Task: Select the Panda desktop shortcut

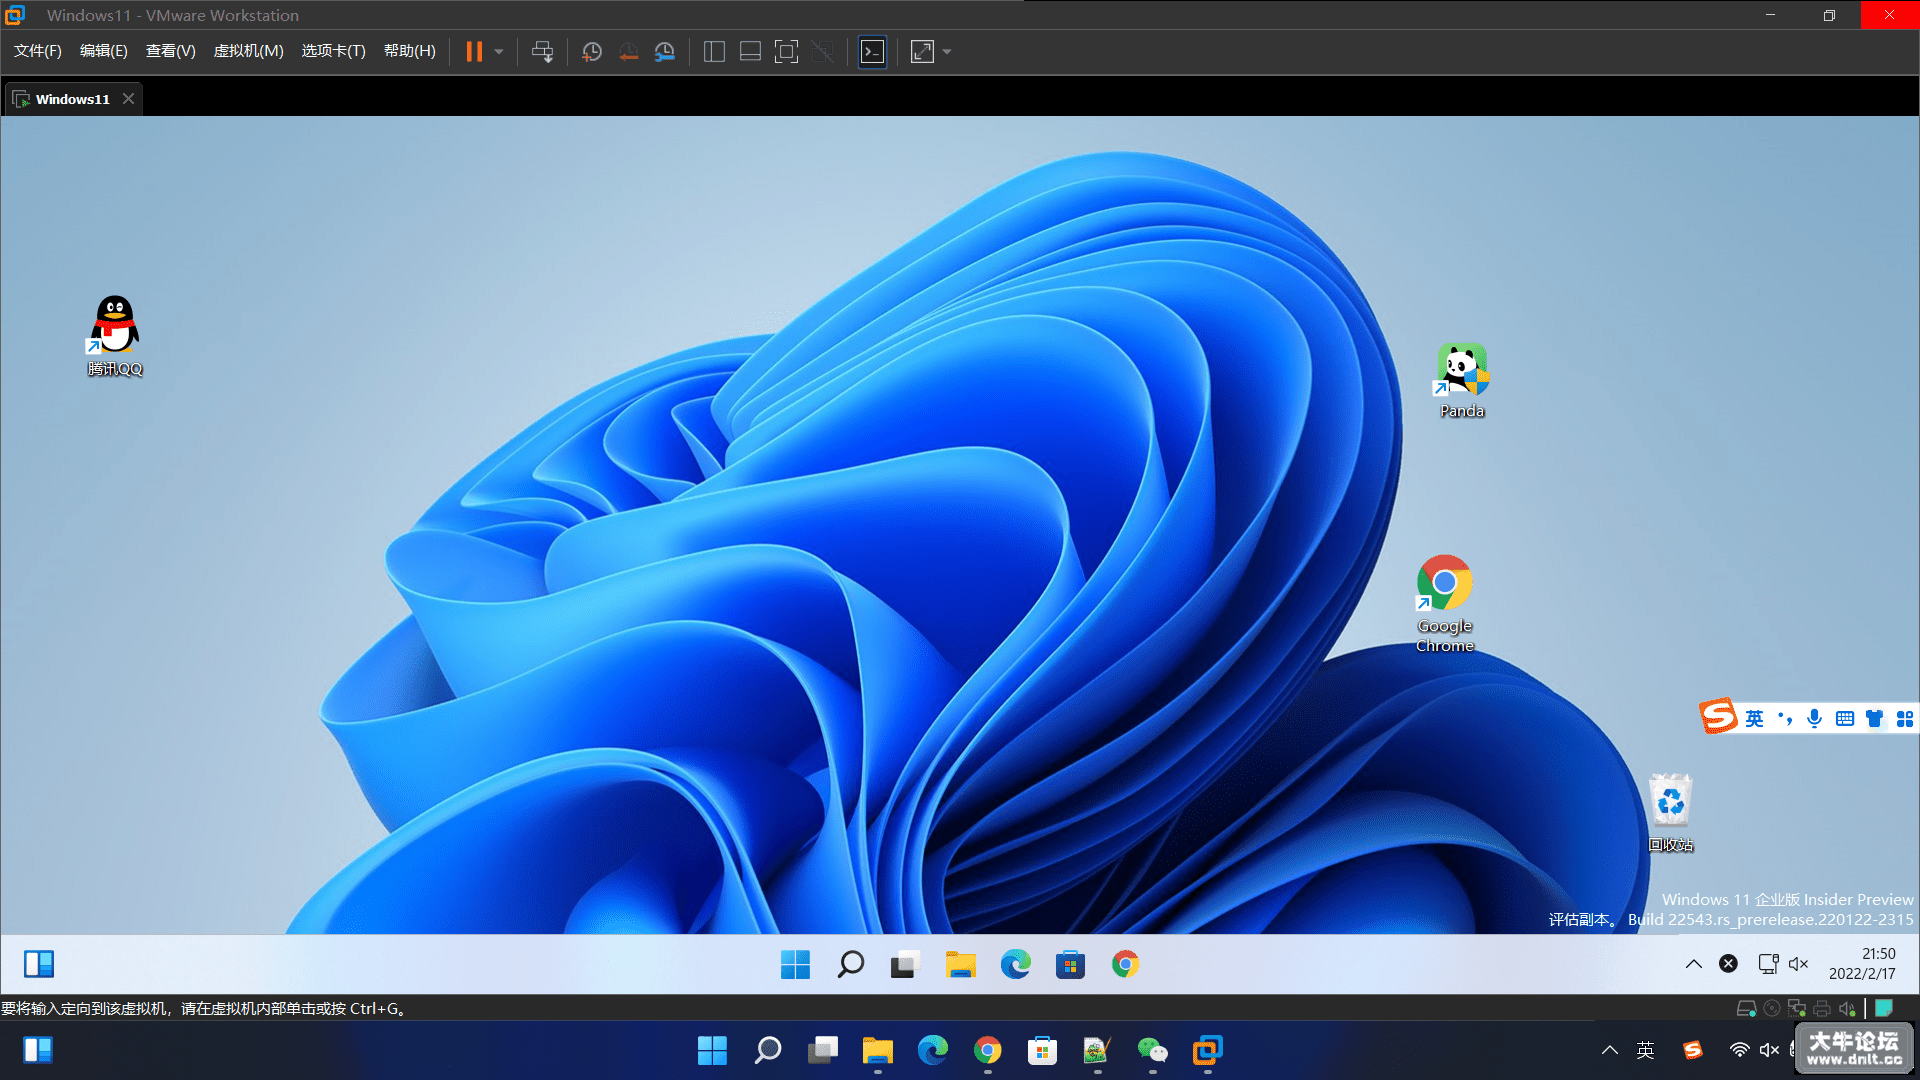Action: (x=1462, y=381)
